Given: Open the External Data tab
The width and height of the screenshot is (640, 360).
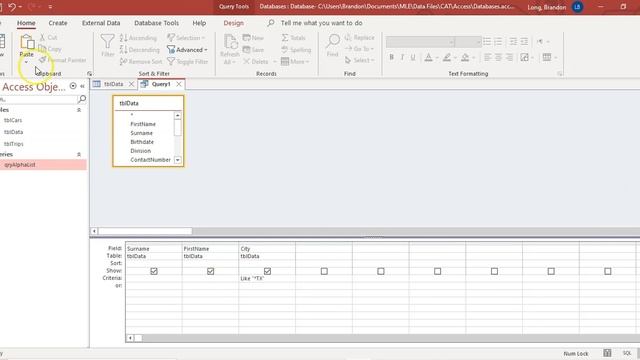Looking at the screenshot, I should (x=101, y=23).
